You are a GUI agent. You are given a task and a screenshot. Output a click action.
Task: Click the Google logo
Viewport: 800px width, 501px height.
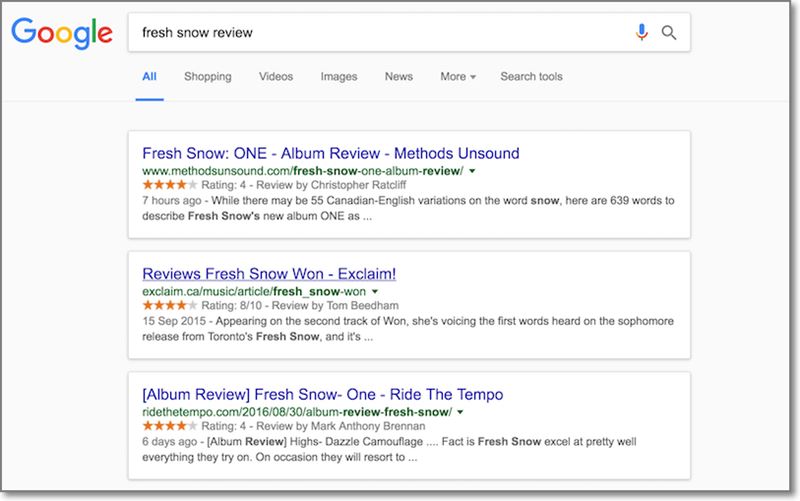click(62, 33)
